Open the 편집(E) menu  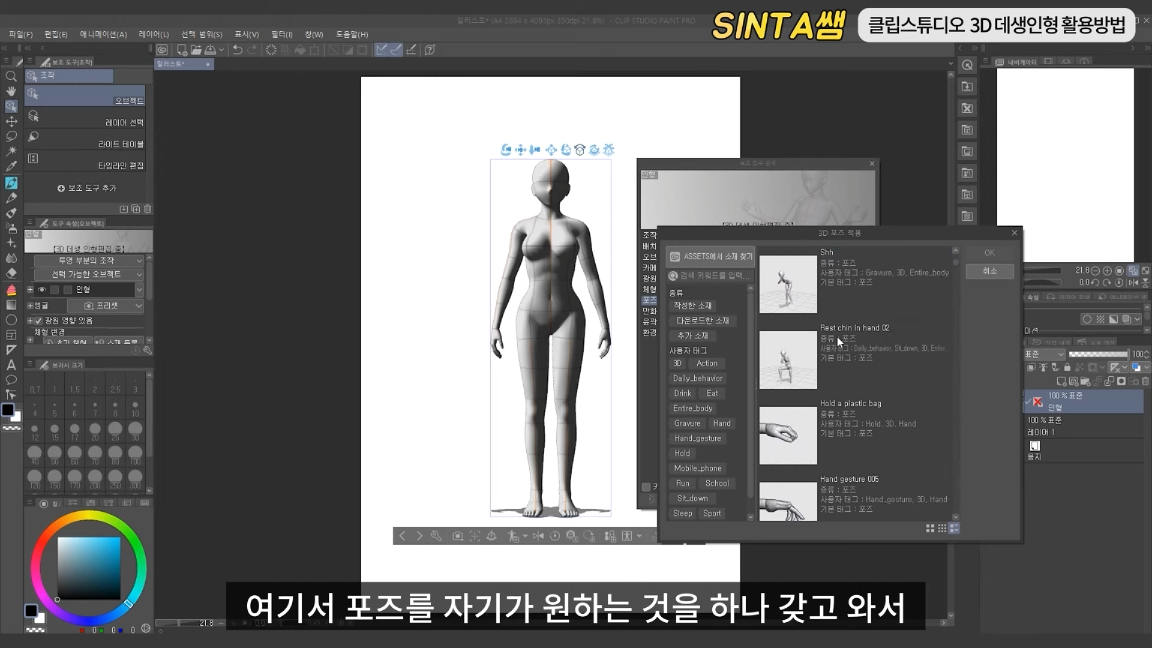point(56,35)
